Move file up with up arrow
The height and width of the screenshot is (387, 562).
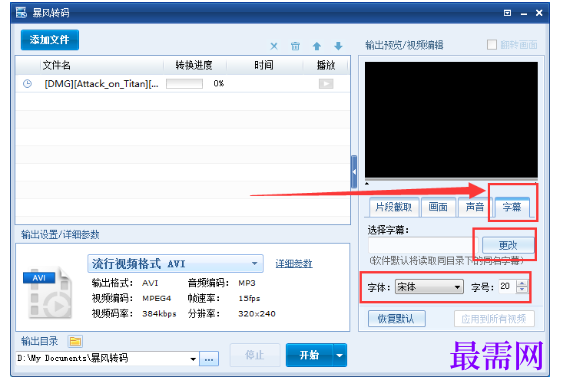click(316, 46)
